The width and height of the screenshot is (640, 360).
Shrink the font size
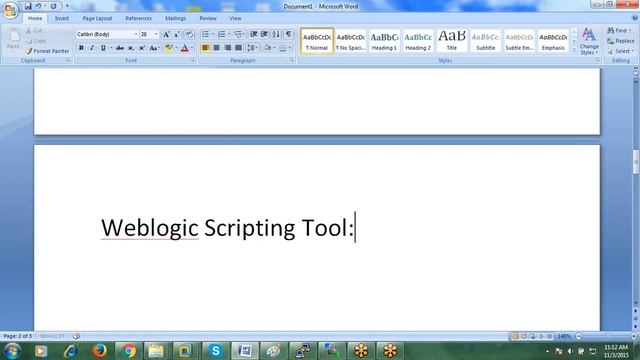click(177, 35)
